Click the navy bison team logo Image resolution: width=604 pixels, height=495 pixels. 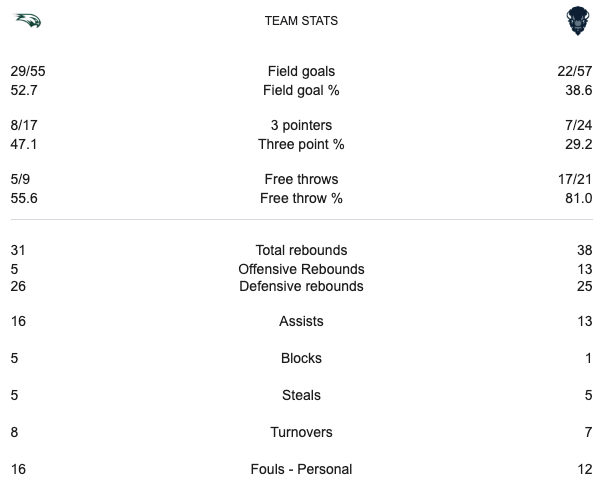click(x=577, y=20)
